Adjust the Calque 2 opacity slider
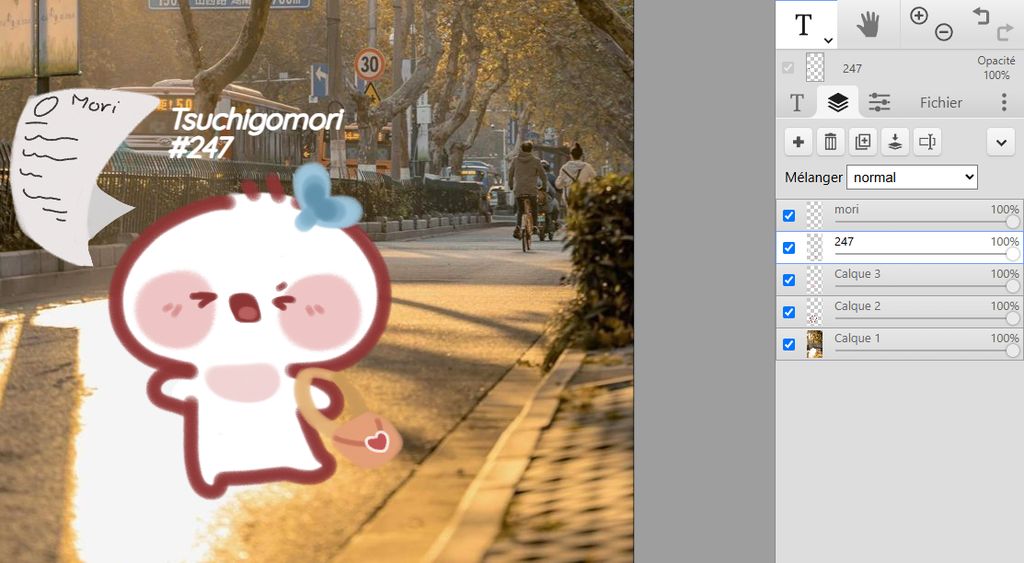The width and height of the screenshot is (1024, 563). 927,318
